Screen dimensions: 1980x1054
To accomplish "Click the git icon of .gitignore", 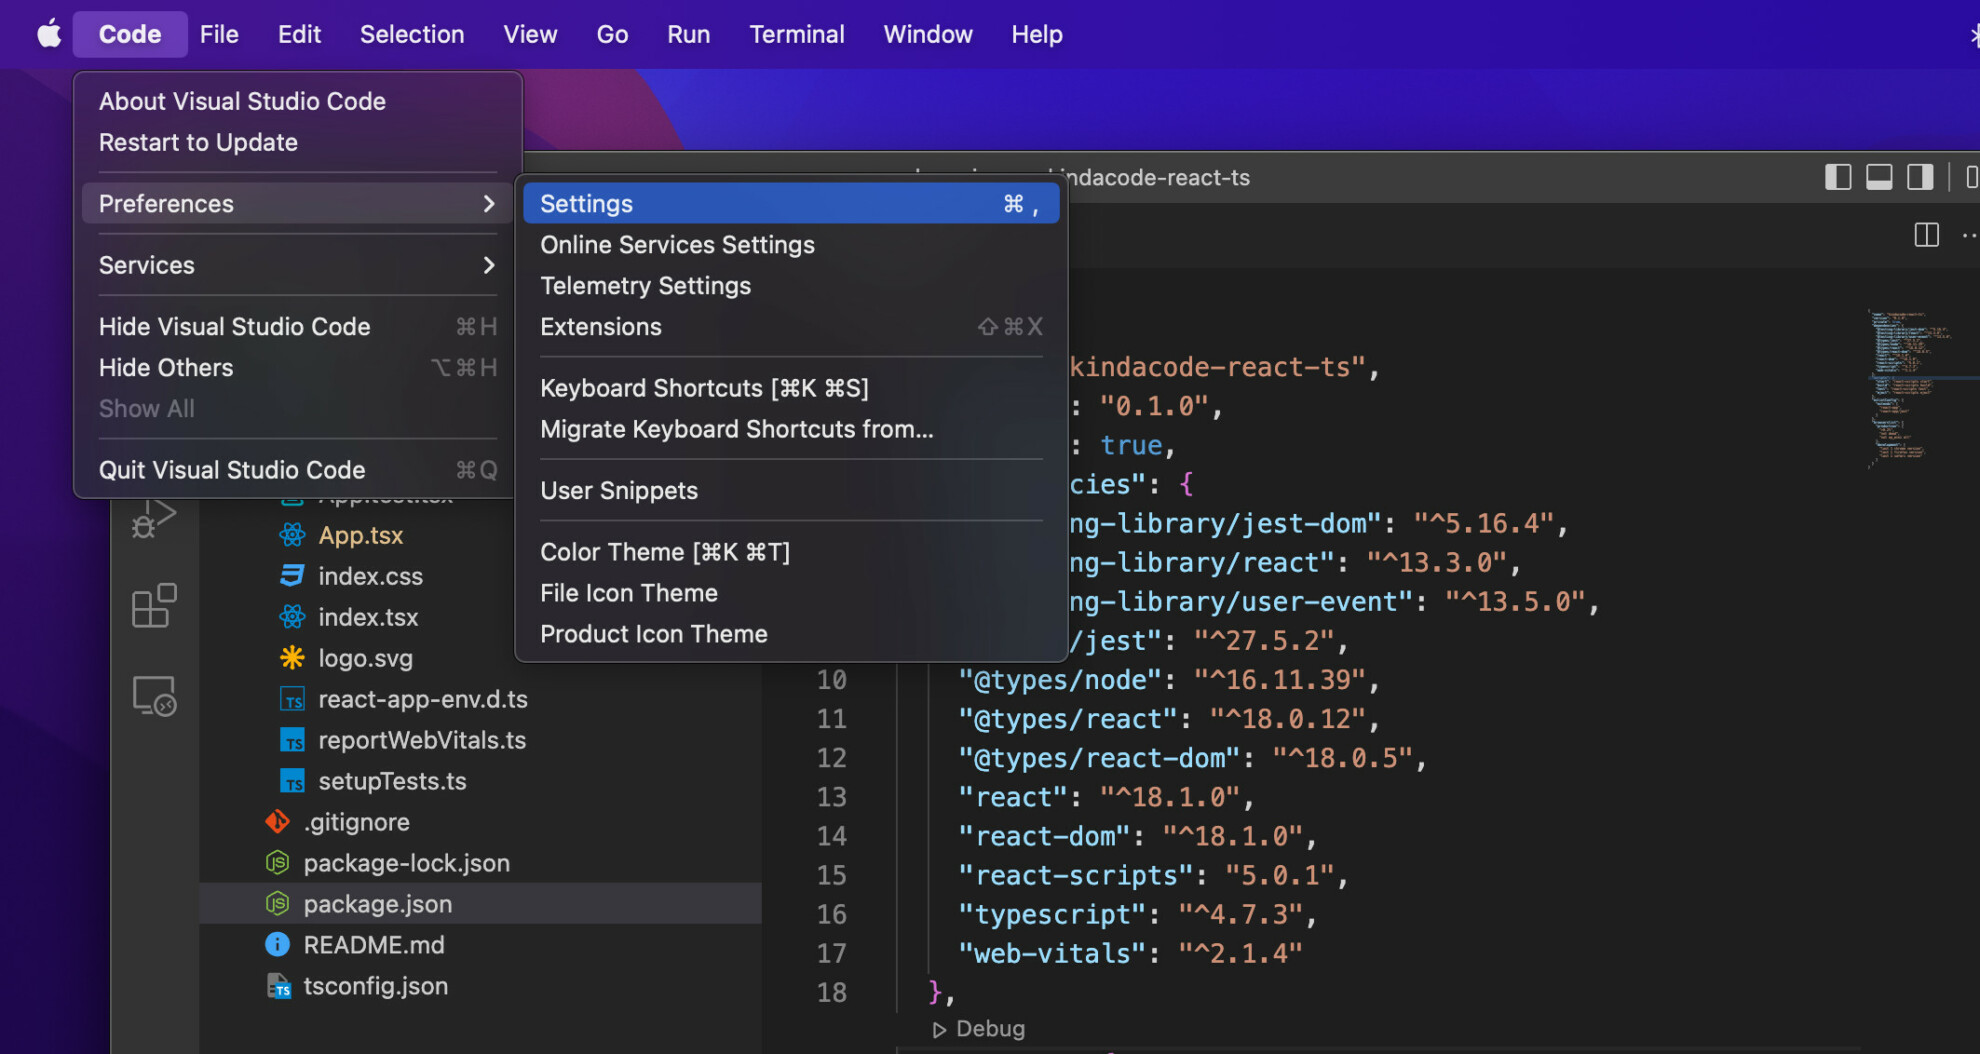I will click(277, 822).
